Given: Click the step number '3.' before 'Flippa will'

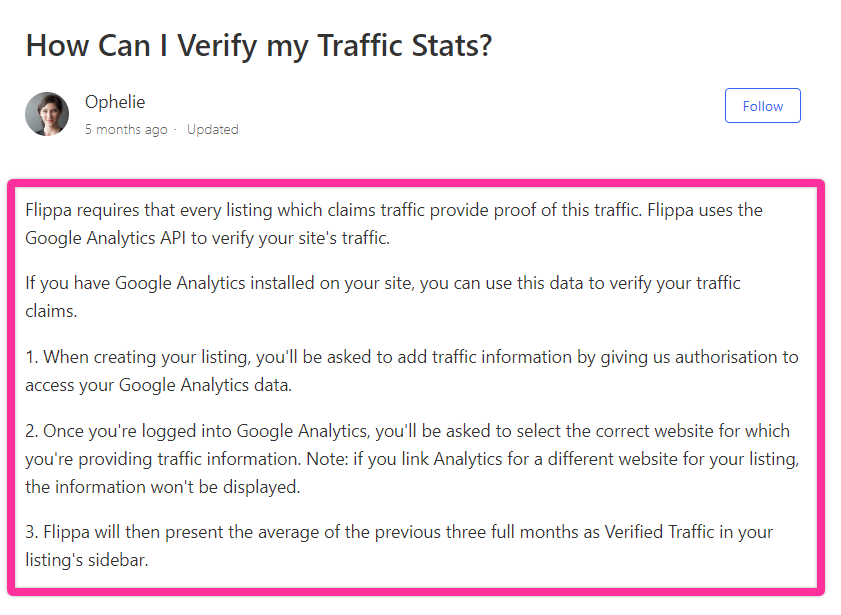Looking at the screenshot, I should tap(32, 532).
